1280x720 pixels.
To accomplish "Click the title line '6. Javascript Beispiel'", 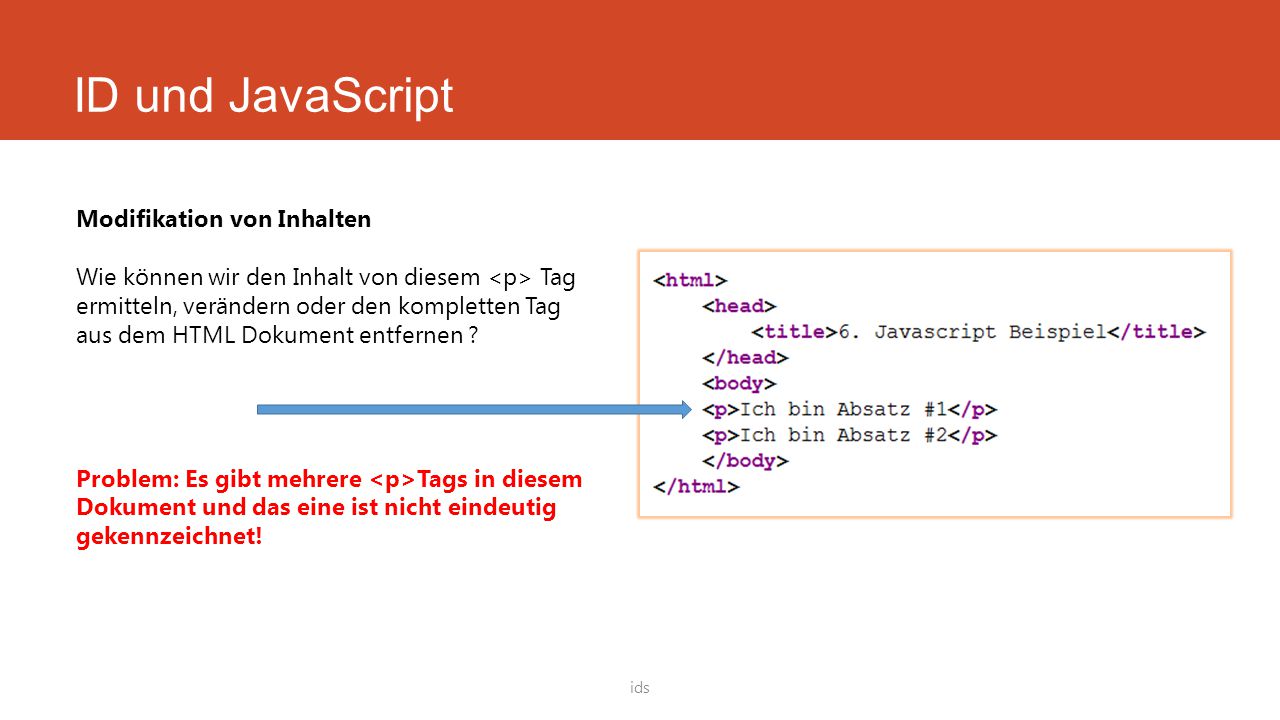I will pyautogui.click(x=978, y=332).
